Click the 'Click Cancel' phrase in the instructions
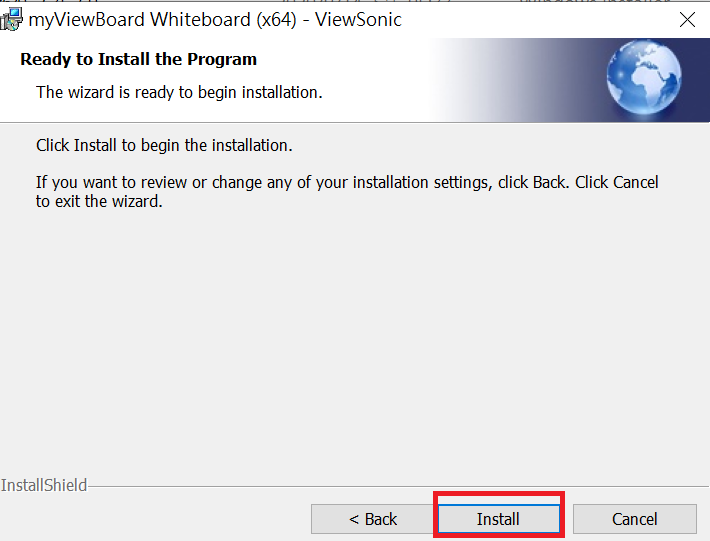The image size is (710, 541). pos(617,182)
